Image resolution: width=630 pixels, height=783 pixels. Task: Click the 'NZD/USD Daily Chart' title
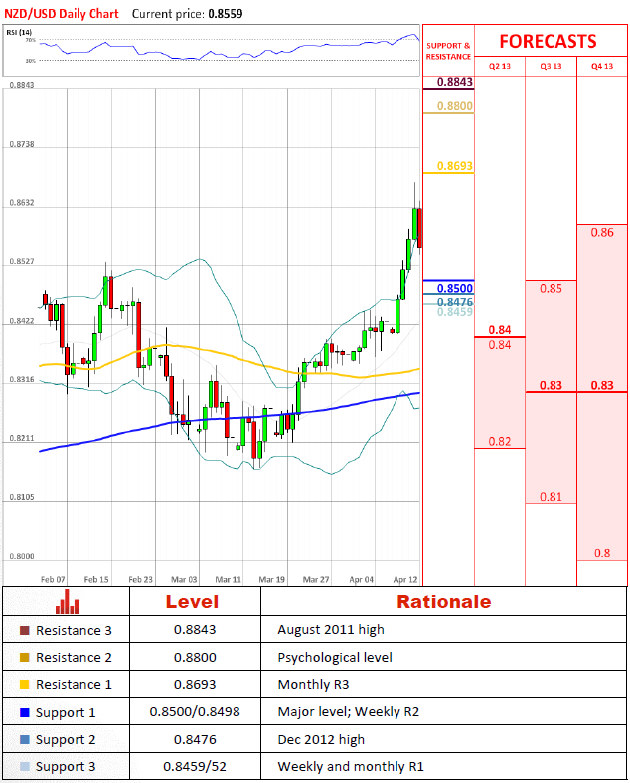pos(61,13)
